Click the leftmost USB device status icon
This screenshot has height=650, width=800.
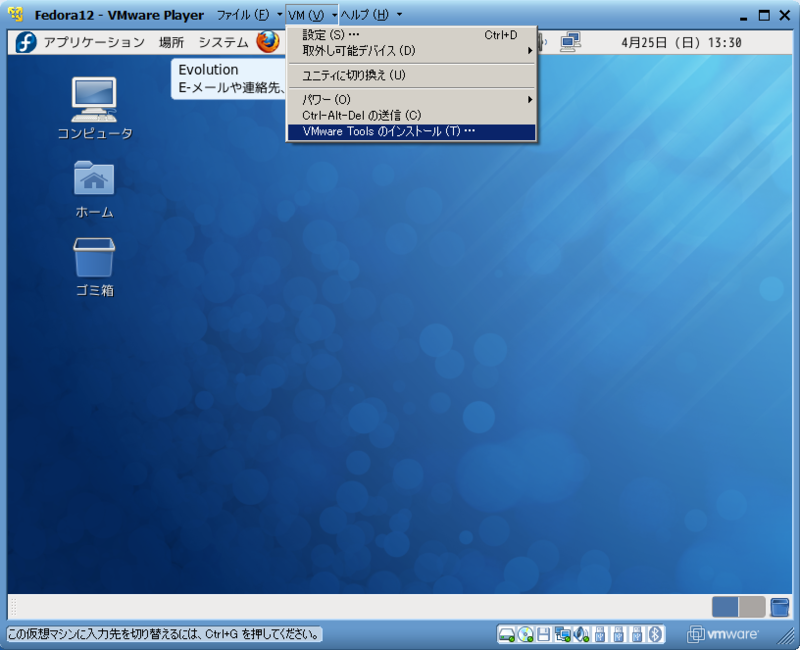tap(600, 634)
